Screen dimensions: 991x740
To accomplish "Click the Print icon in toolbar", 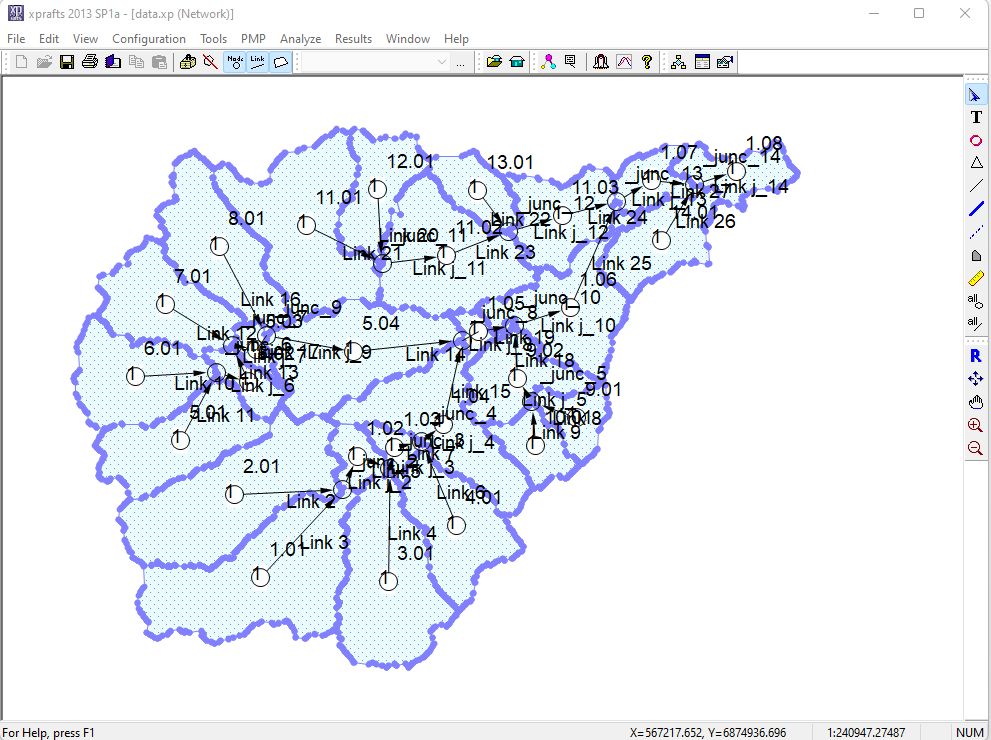I will click(90, 62).
